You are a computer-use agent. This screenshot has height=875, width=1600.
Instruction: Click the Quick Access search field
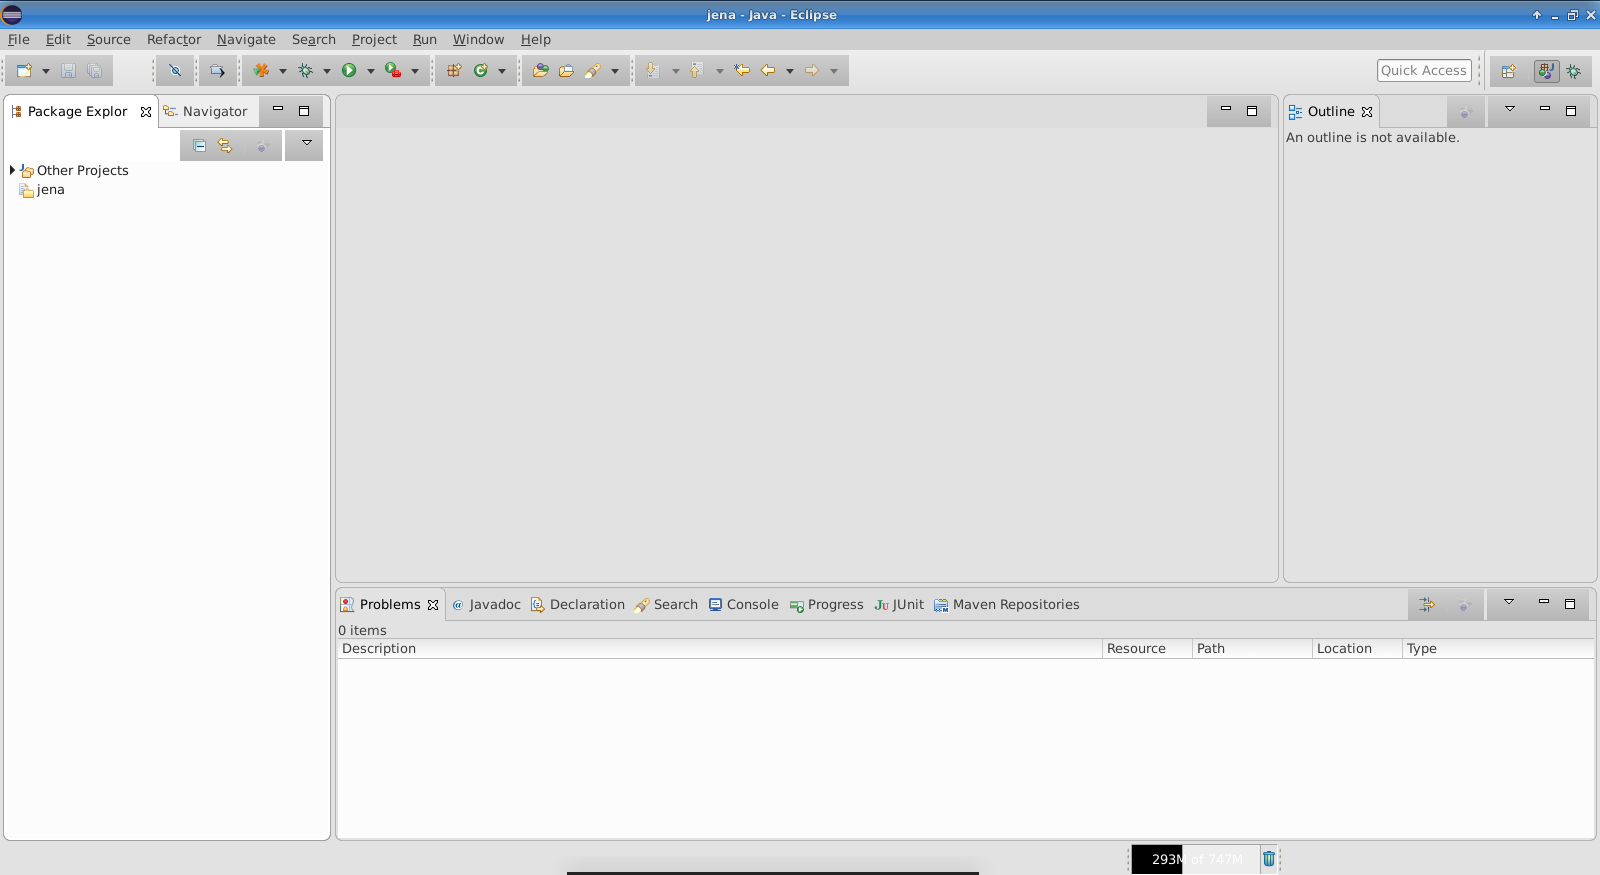tap(1423, 71)
